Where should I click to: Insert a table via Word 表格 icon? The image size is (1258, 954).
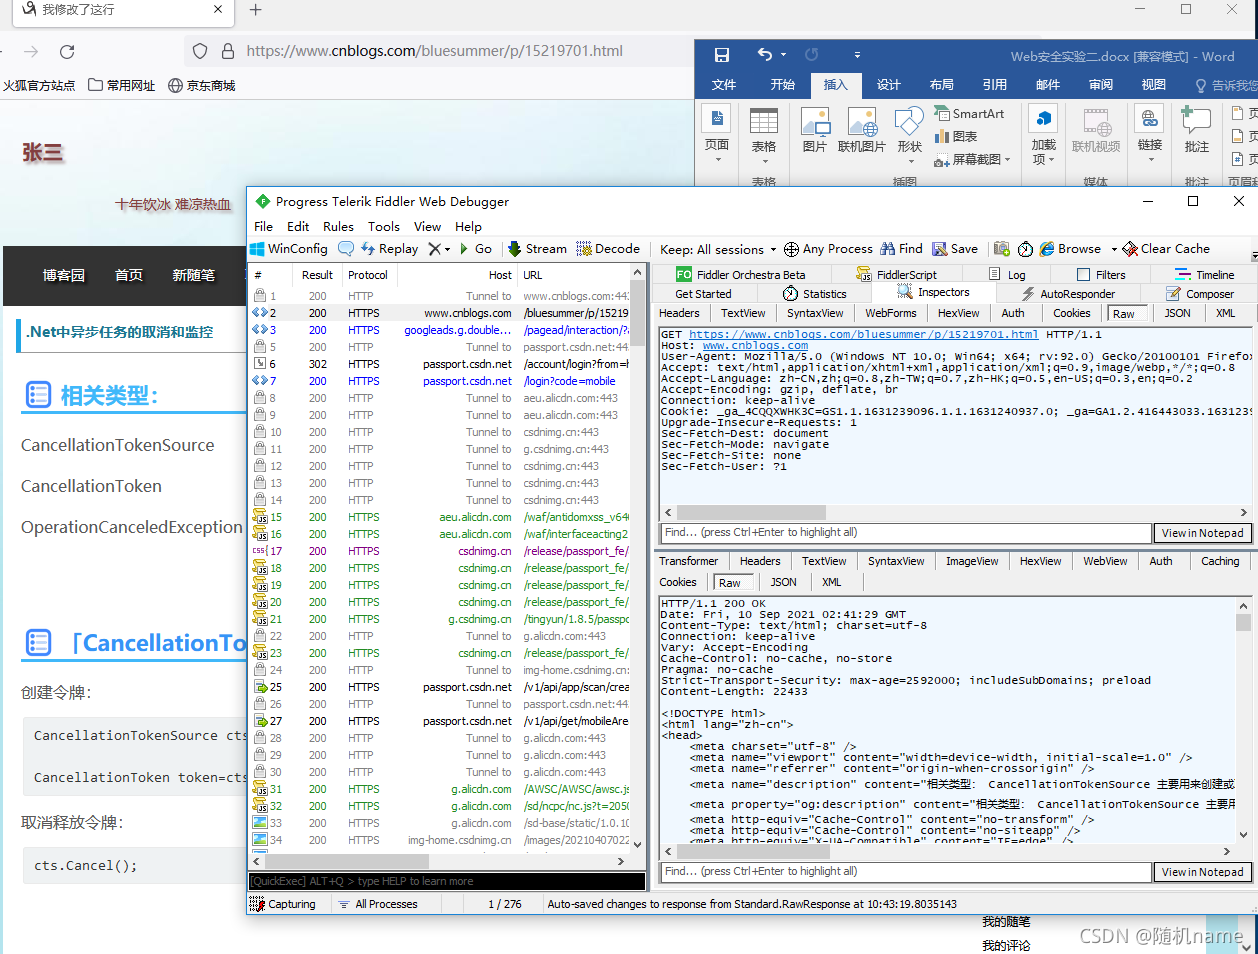pos(764,122)
